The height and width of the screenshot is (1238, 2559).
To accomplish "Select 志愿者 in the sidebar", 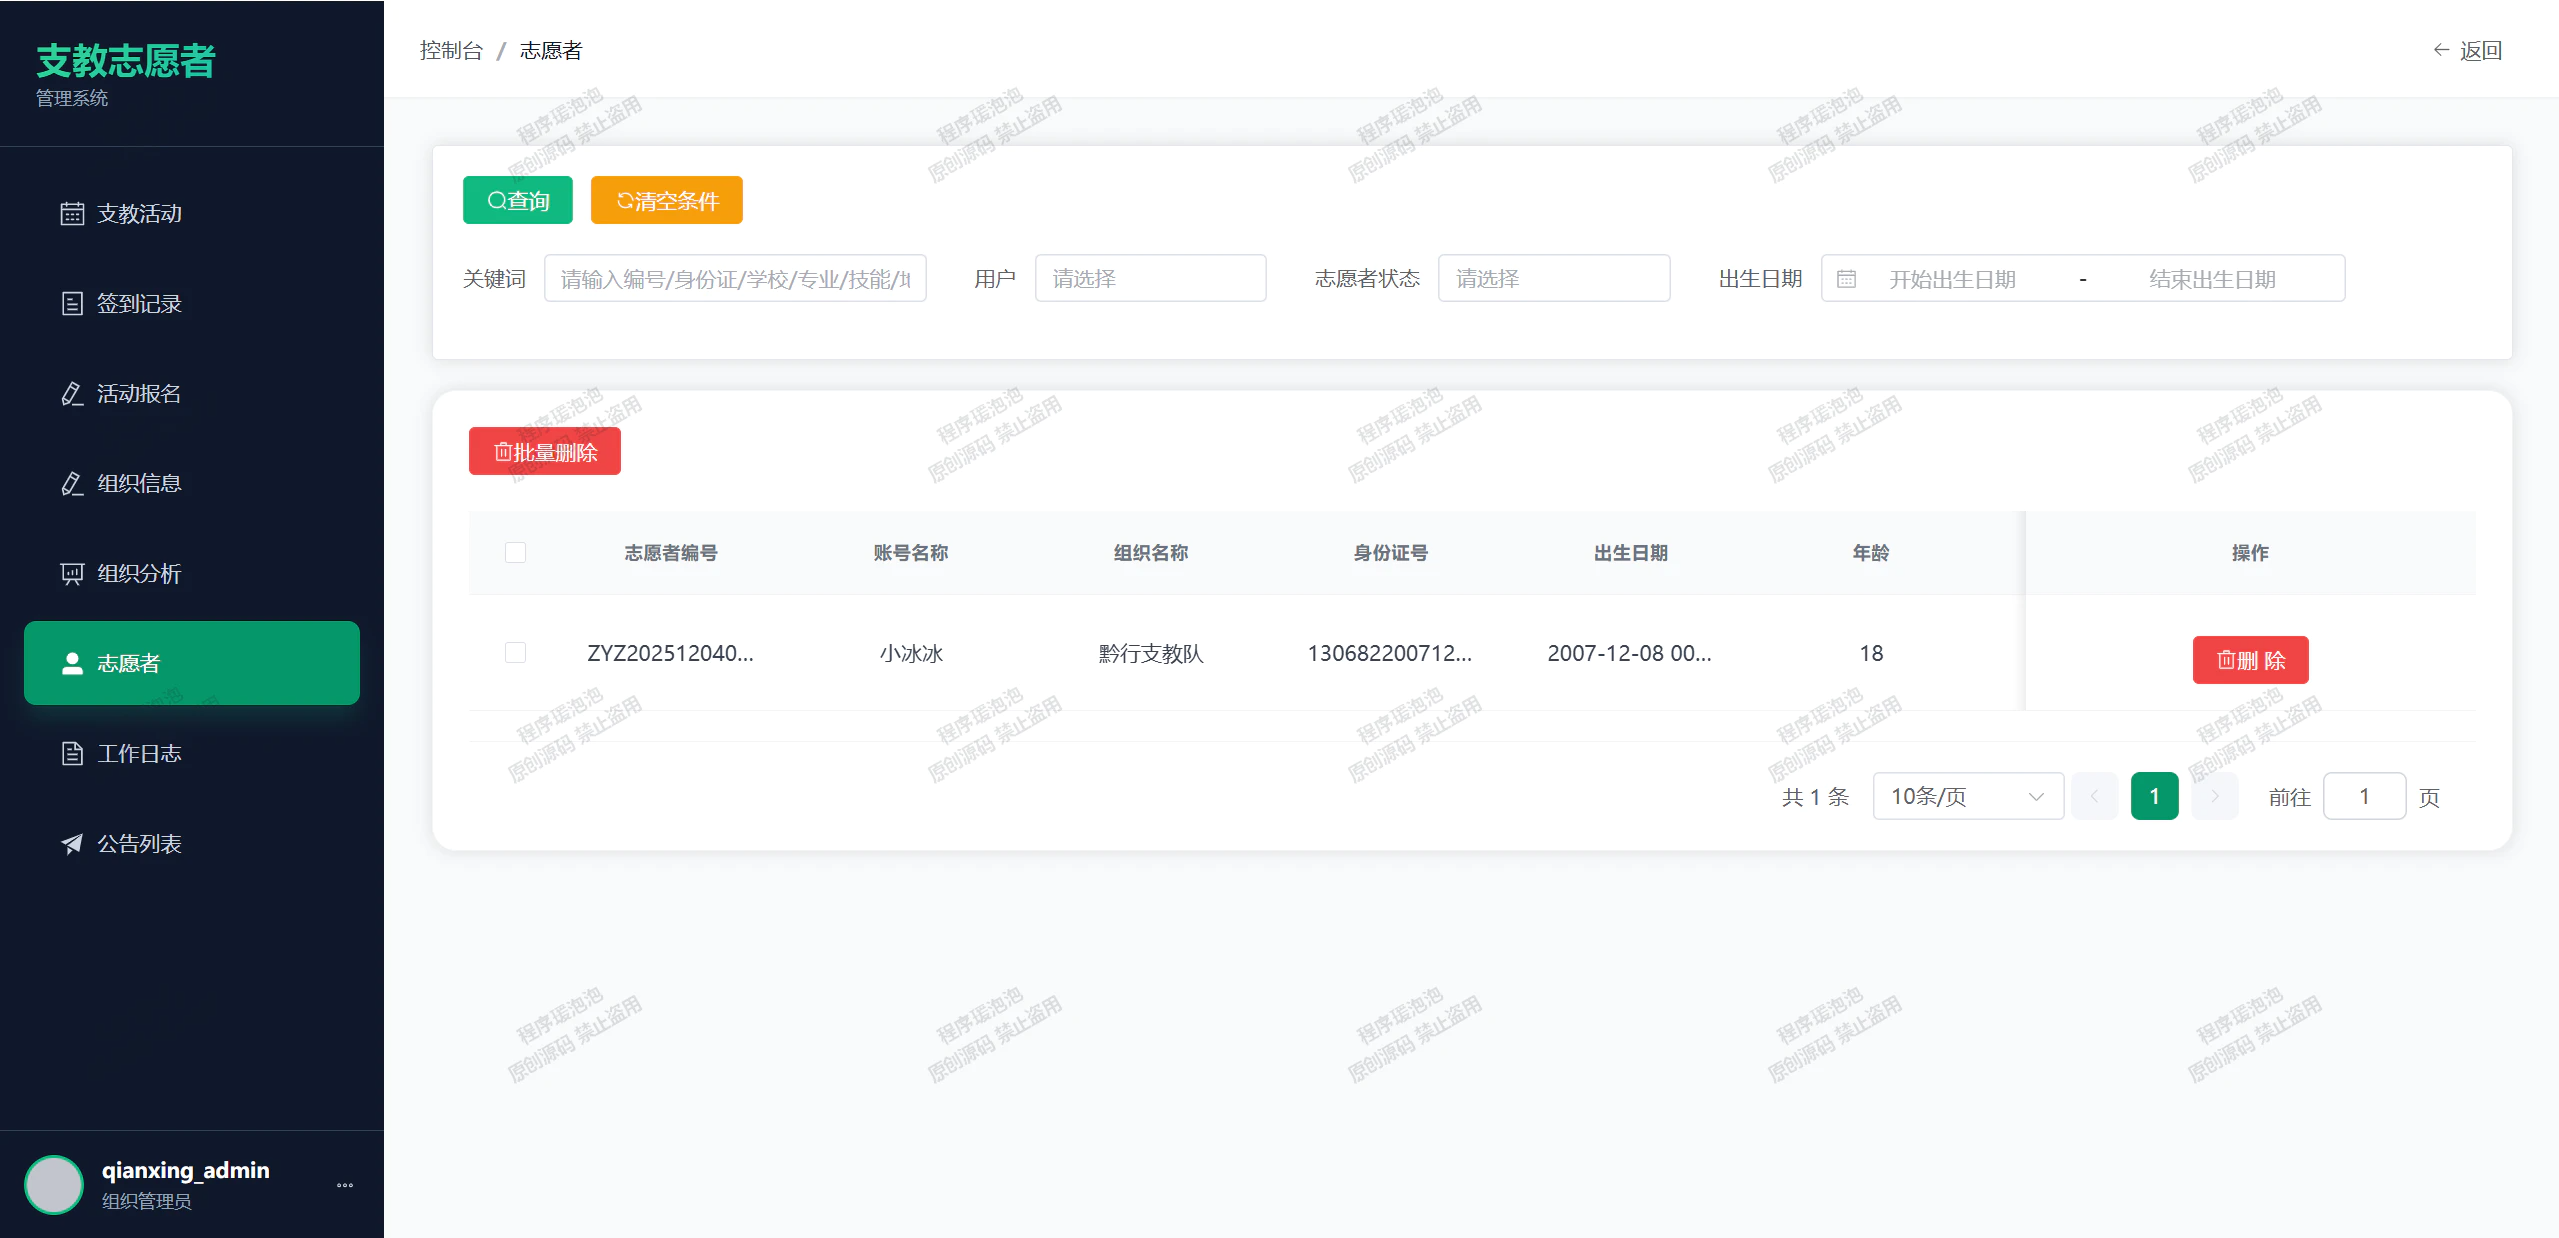I will click(192, 663).
